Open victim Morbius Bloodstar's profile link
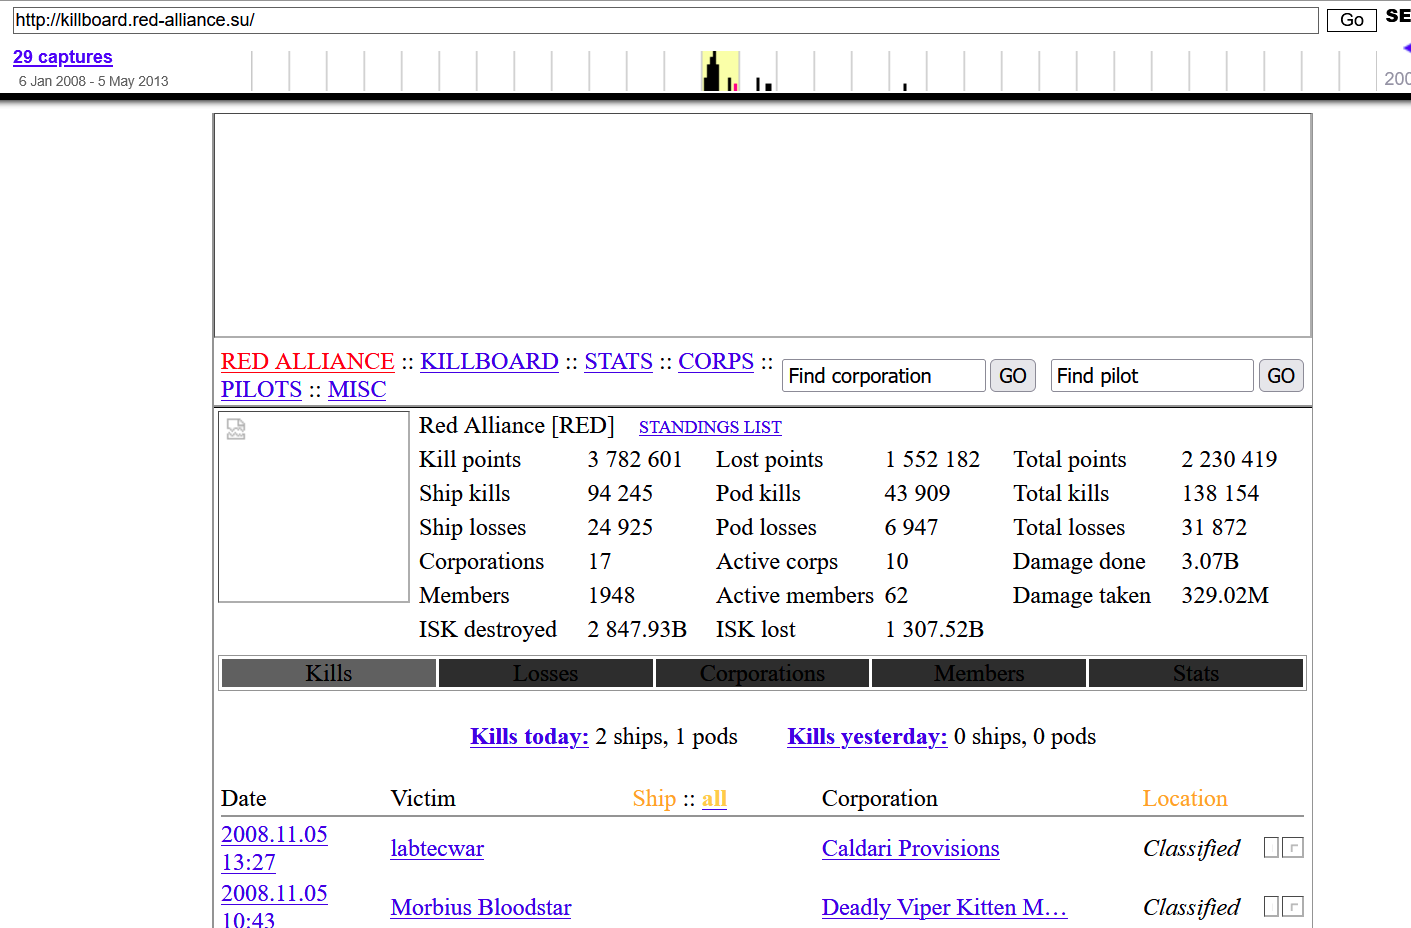 pos(481,907)
